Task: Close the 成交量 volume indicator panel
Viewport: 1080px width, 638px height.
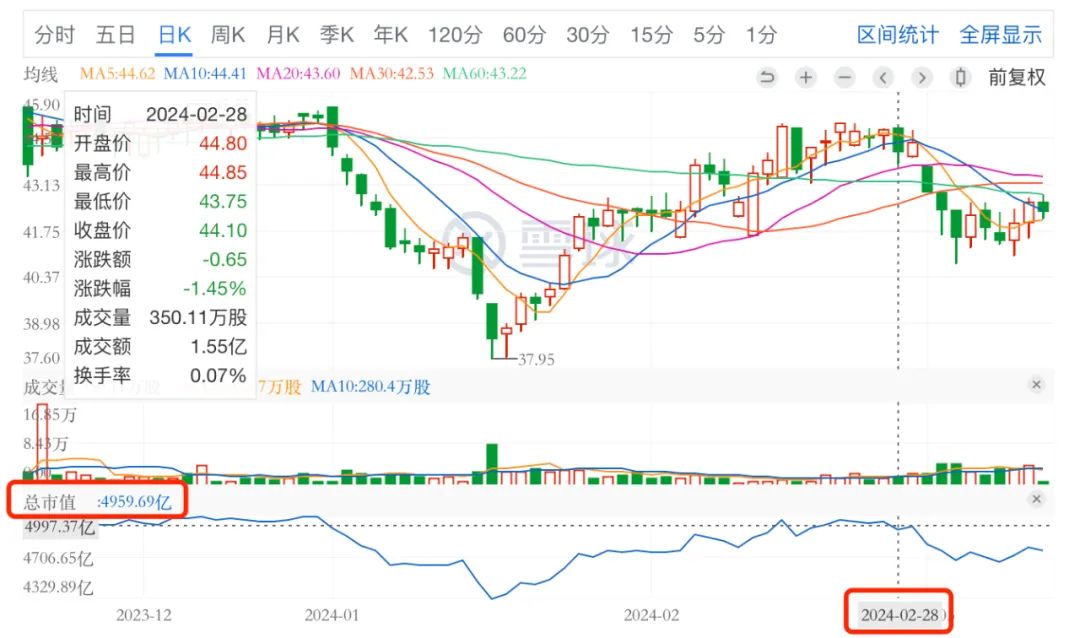Action: pos(1037,385)
